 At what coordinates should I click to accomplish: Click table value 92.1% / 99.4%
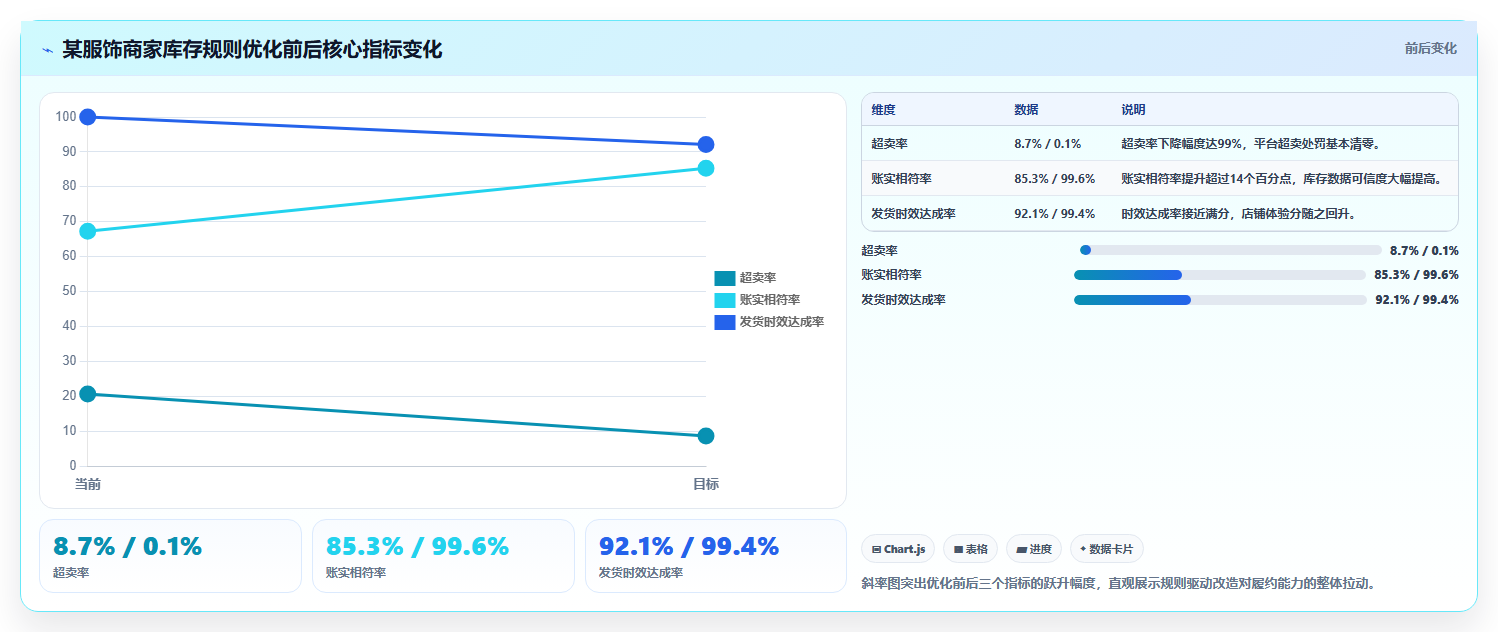point(1055,214)
